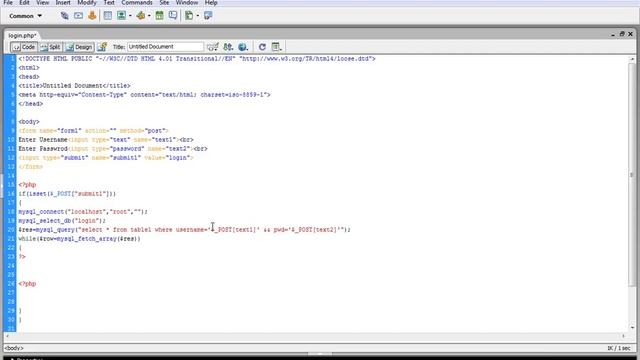The height and width of the screenshot is (360, 640).
Task: Click the <title>Untitled Document</title> line
Action: click(74, 86)
